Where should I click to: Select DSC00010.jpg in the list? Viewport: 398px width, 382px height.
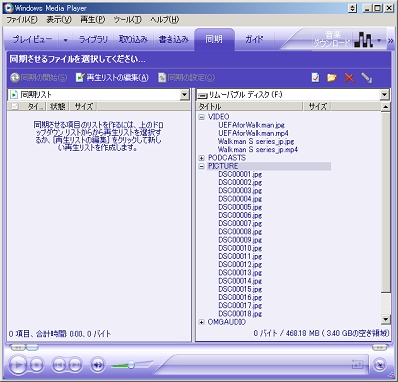[x=240, y=248]
